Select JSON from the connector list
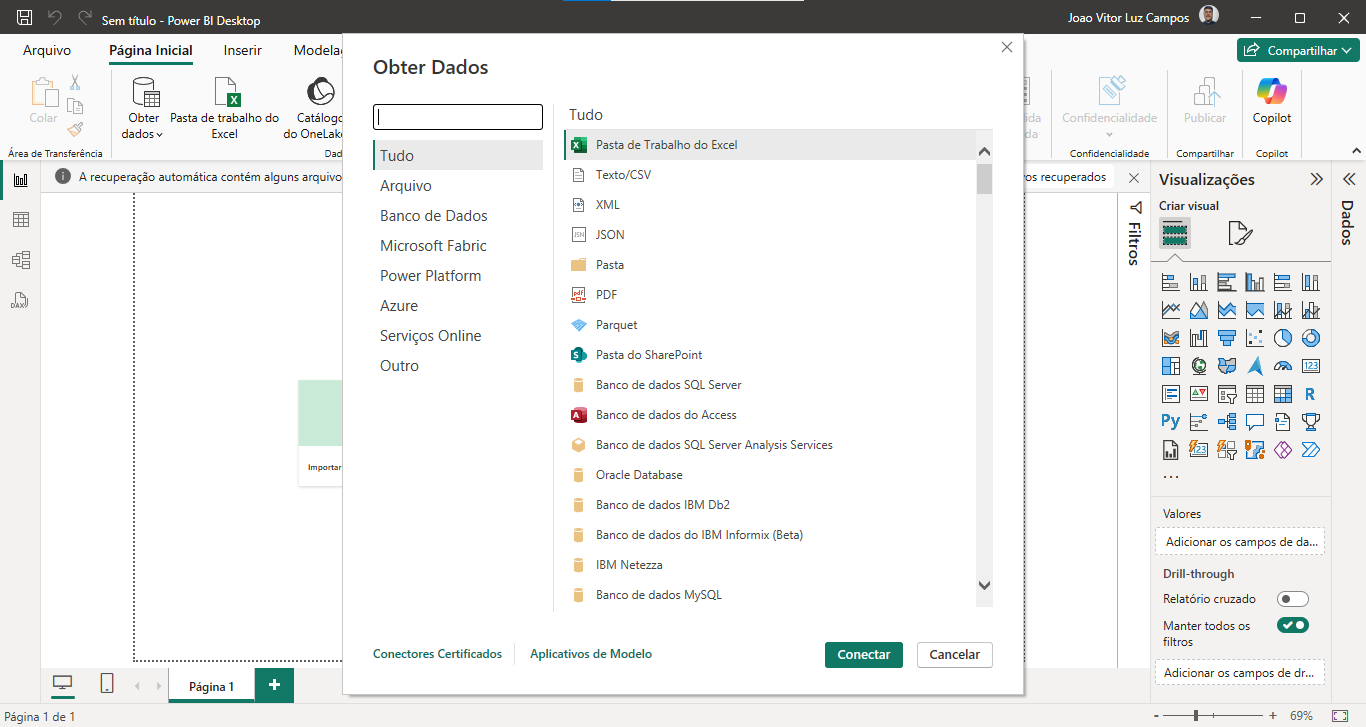The height and width of the screenshot is (727, 1366). (770, 235)
